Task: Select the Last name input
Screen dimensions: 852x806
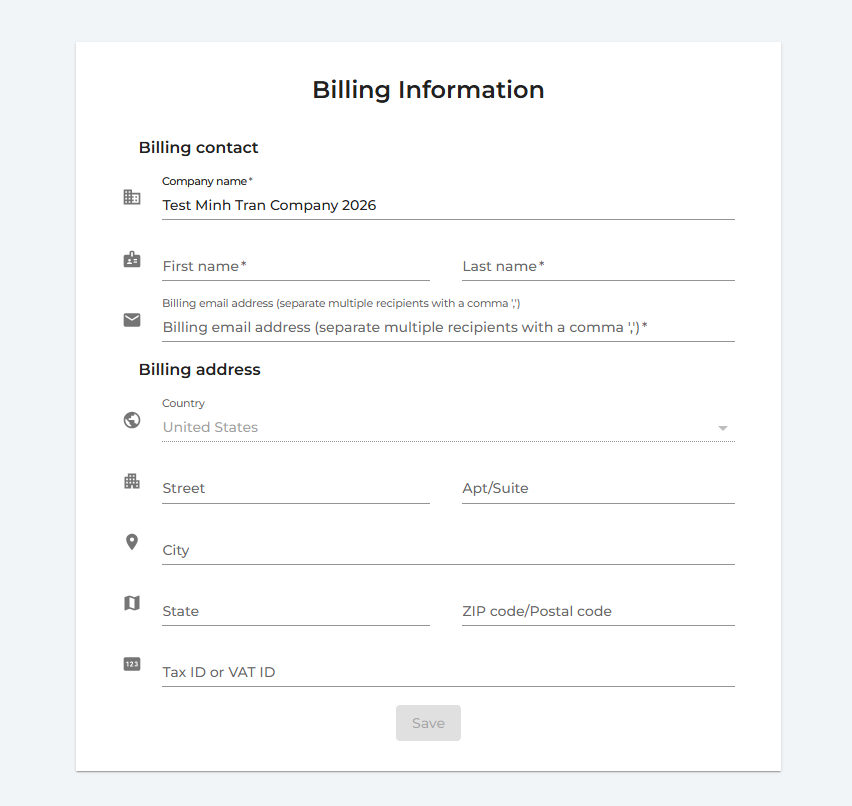Action: coord(598,267)
